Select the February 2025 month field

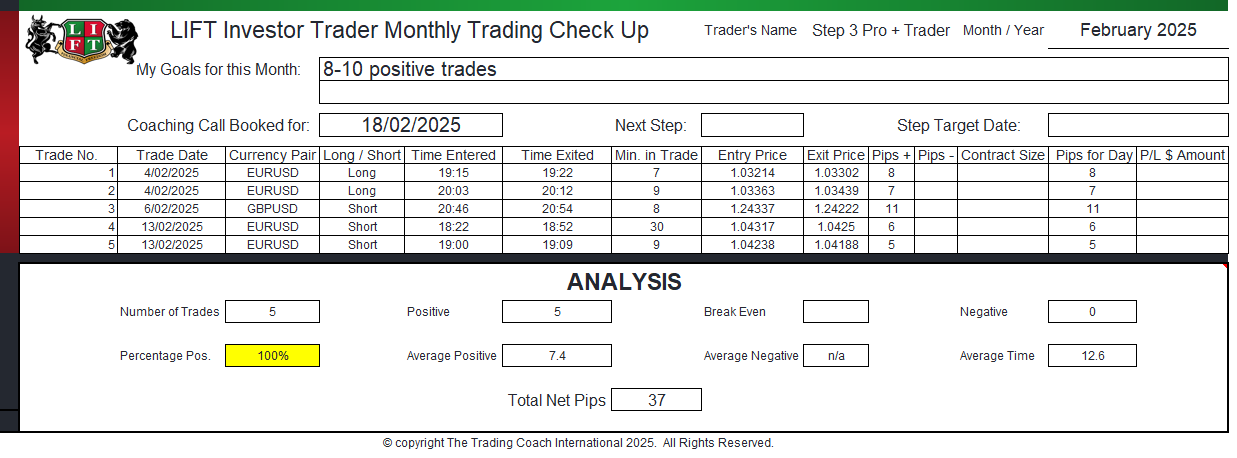click(1138, 30)
